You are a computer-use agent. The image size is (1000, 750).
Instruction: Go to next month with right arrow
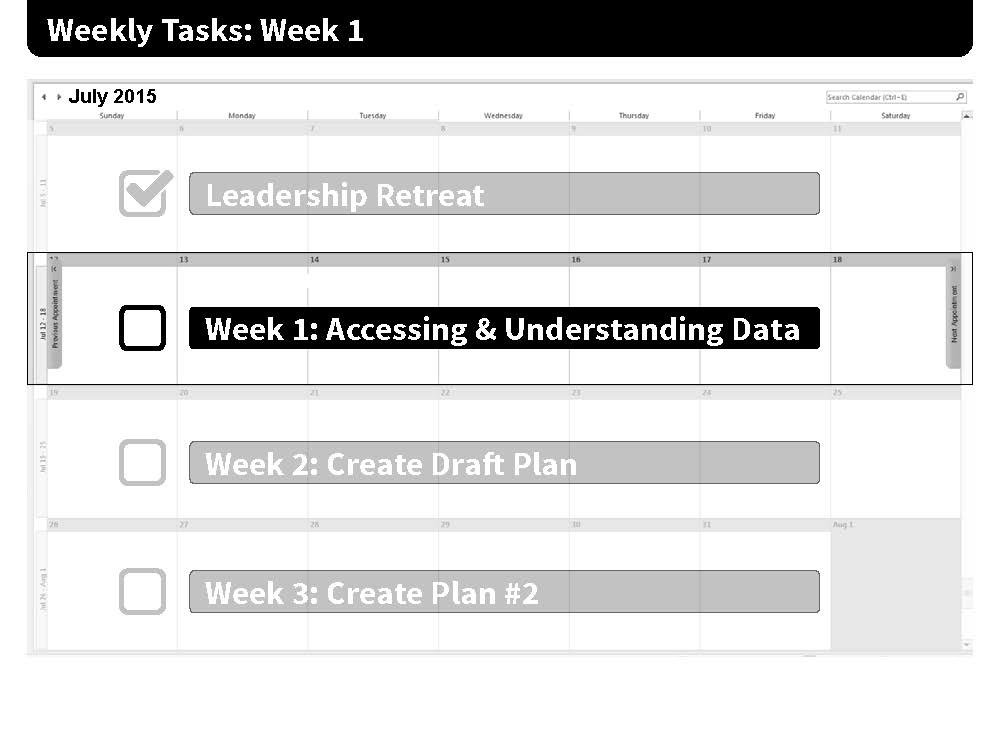click(59, 97)
